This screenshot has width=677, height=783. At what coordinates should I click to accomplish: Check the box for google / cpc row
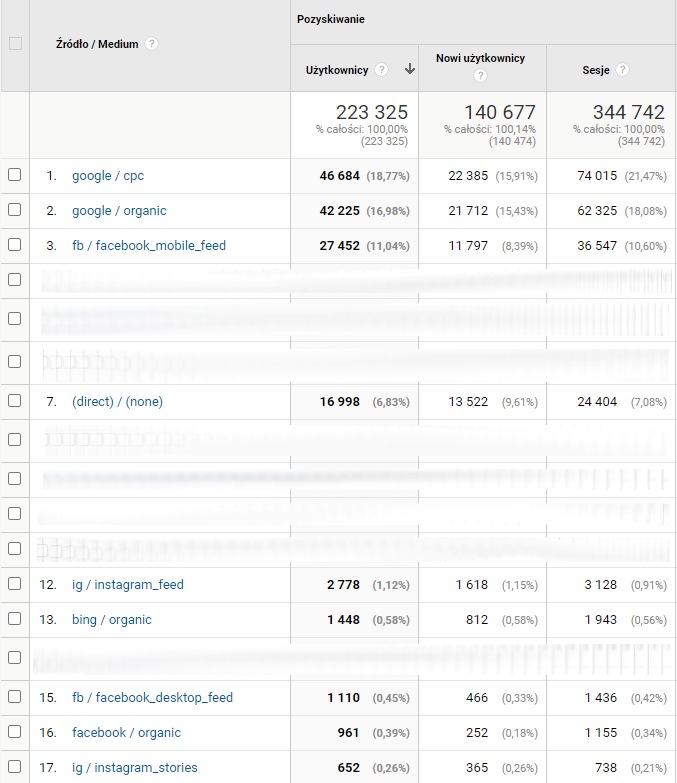pyautogui.click(x=15, y=175)
